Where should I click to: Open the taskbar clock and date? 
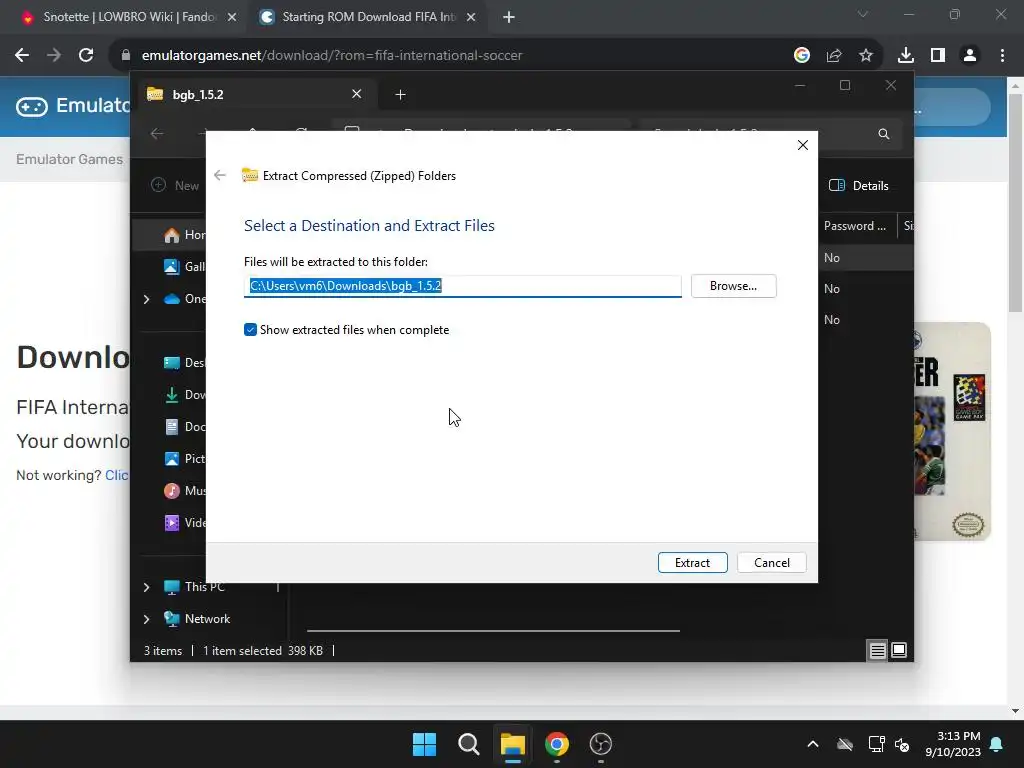point(953,744)
